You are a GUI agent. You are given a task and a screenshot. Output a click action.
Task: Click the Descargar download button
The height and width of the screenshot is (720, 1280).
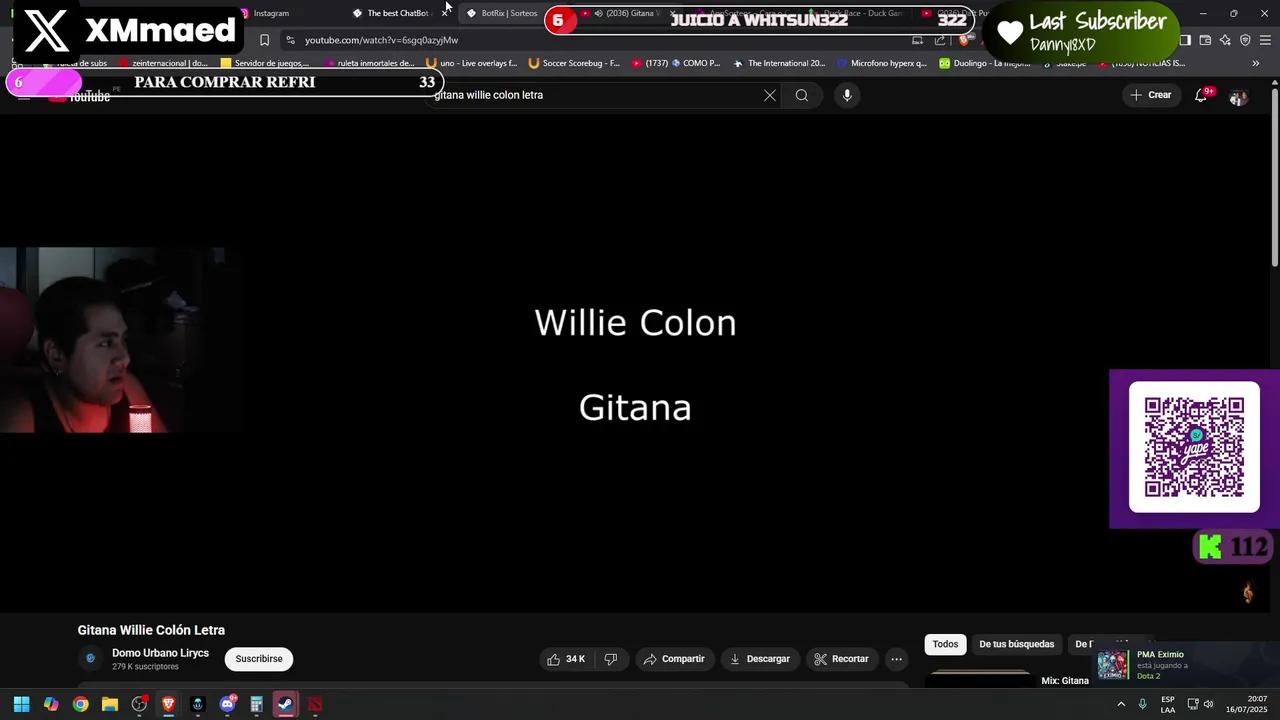760,659
